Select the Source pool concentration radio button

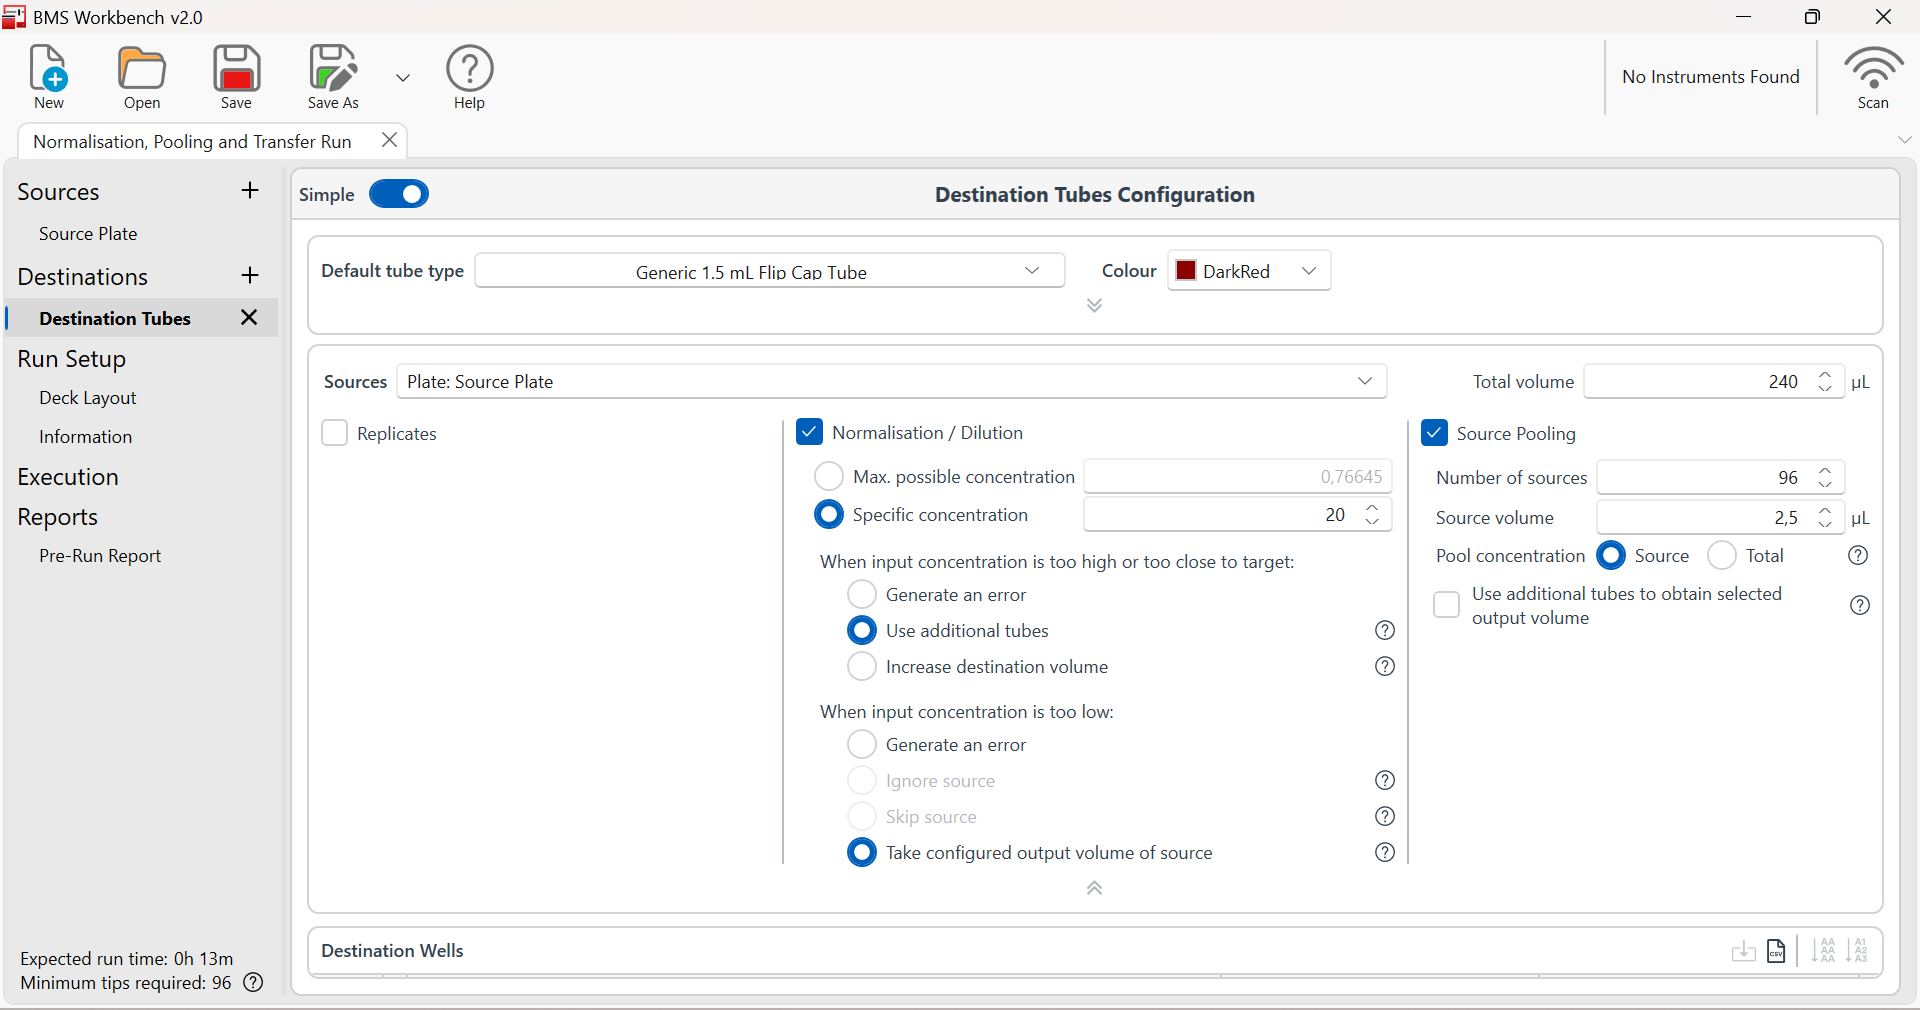[x=1611, y=555]
